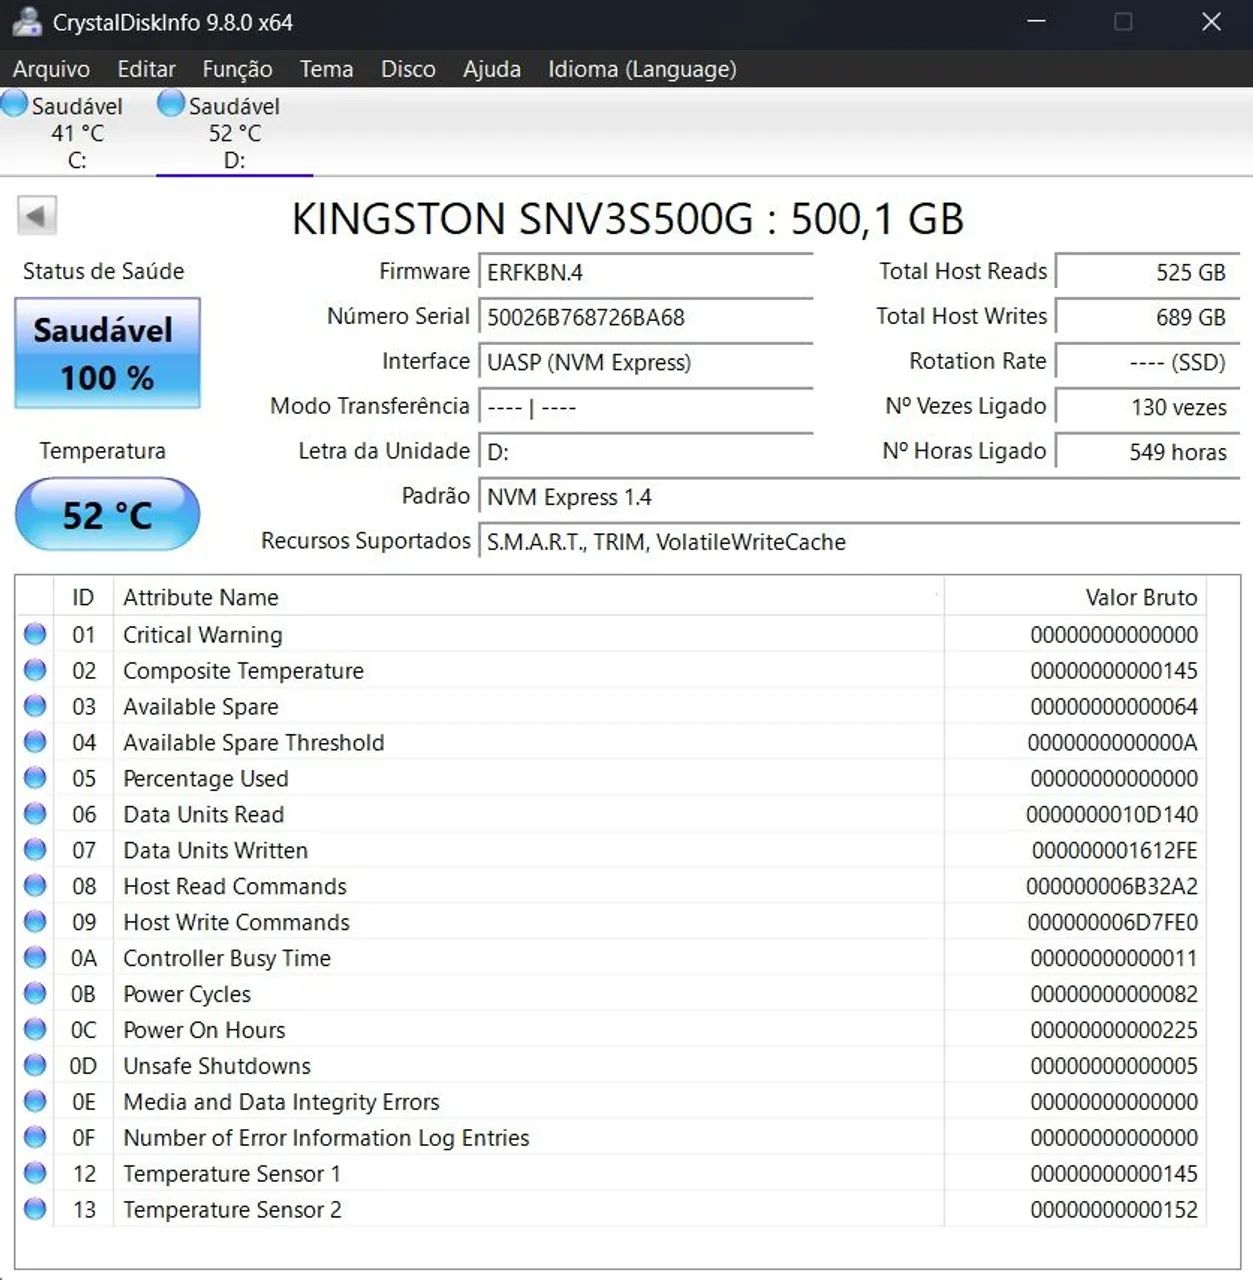
Task: Open the Tema menu
Action: point(325,69)
